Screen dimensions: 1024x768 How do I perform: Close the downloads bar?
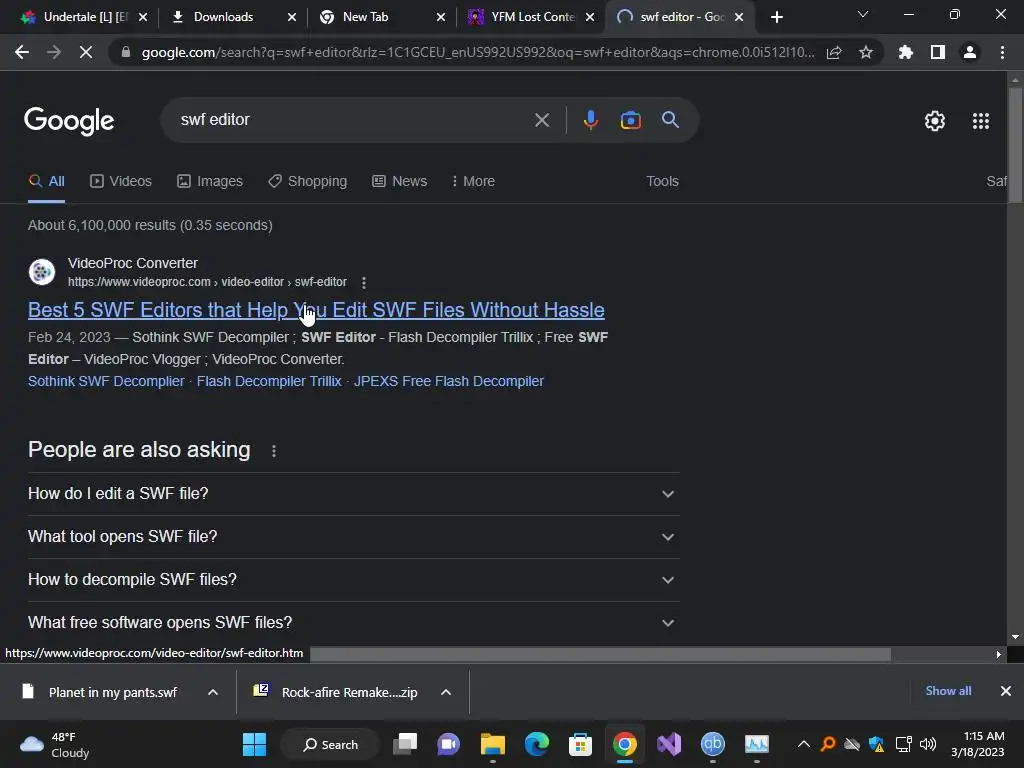(1006, 691)
